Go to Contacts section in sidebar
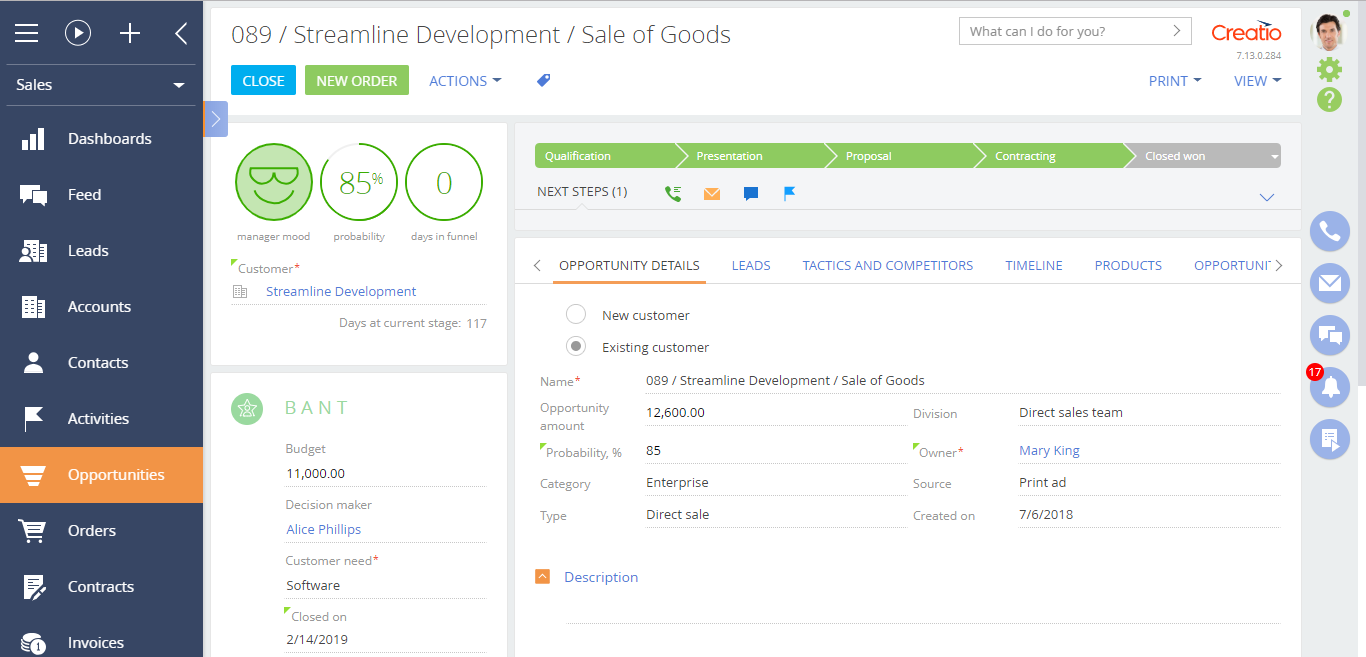Image resolution: width=1366 pixels, height=657 pixels. click(x=101, y=363)
